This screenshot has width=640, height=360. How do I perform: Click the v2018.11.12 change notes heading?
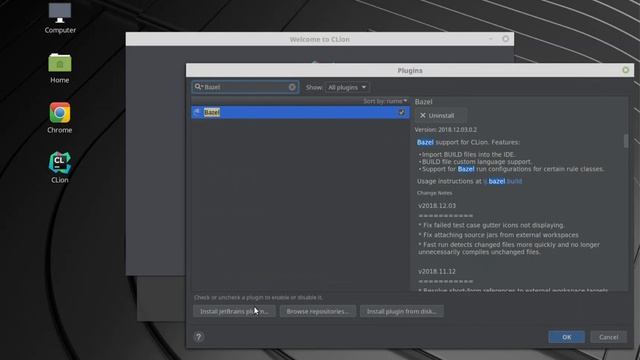click(x=437, y=271)
